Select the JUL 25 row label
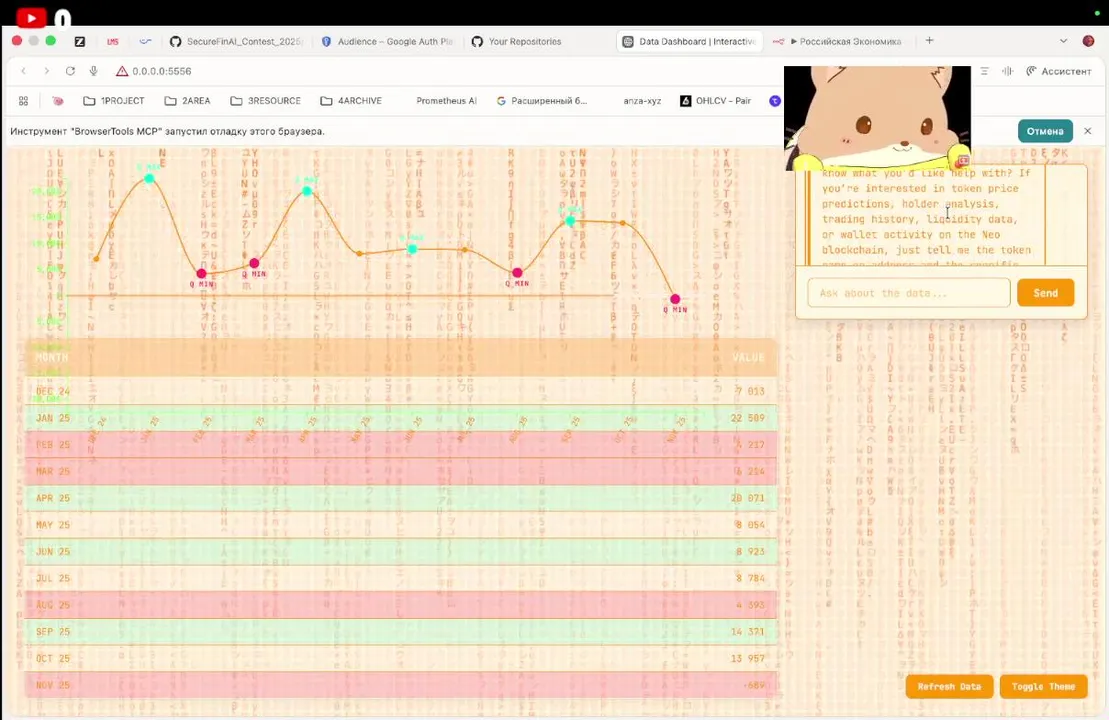Image resolution: width=1109 pixels, height=720 pixels. click(x=53, y=578)
